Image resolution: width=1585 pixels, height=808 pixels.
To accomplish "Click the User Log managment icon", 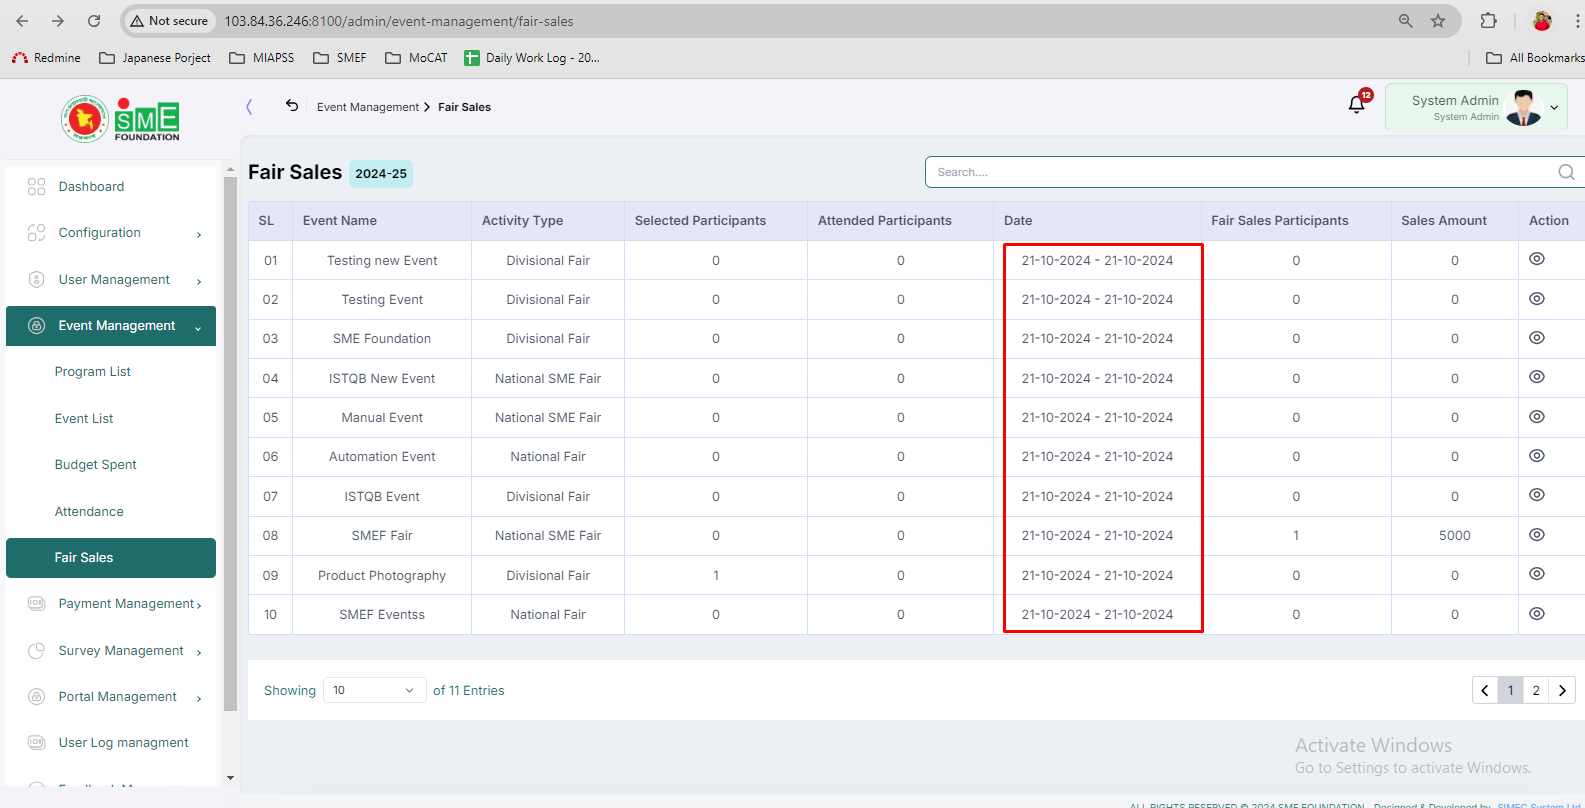I will click(37, 742).
